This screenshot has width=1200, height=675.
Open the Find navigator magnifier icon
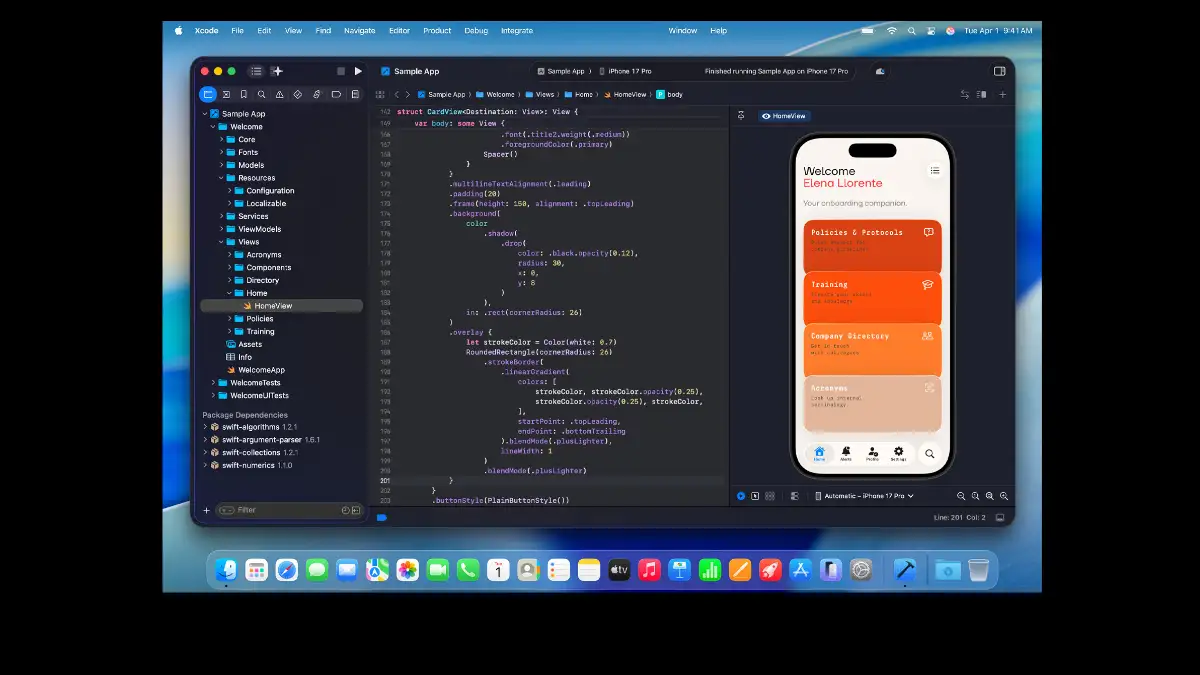click(262, 94)
